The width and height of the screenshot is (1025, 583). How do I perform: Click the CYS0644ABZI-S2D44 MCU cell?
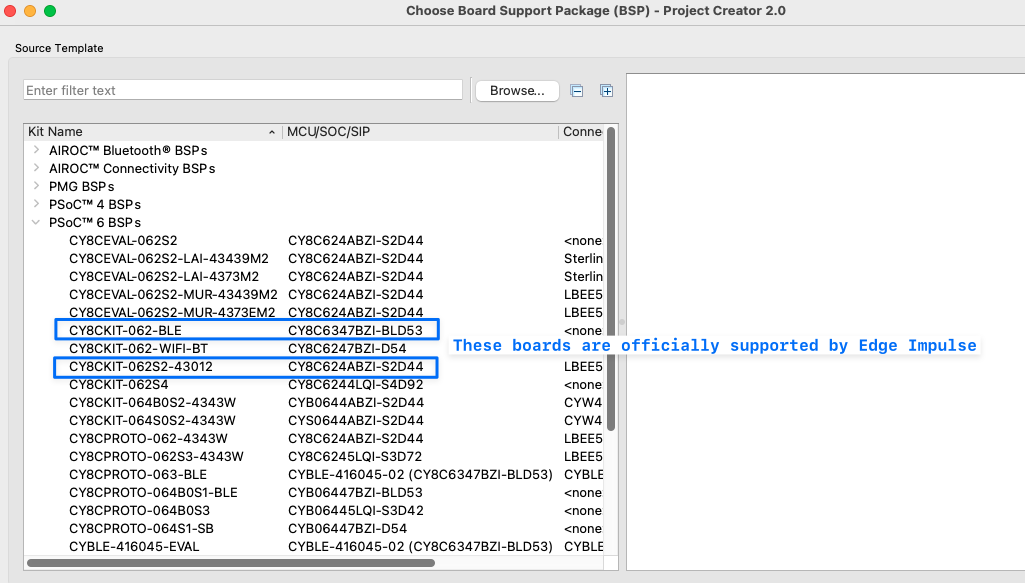(x=356, y=420)
